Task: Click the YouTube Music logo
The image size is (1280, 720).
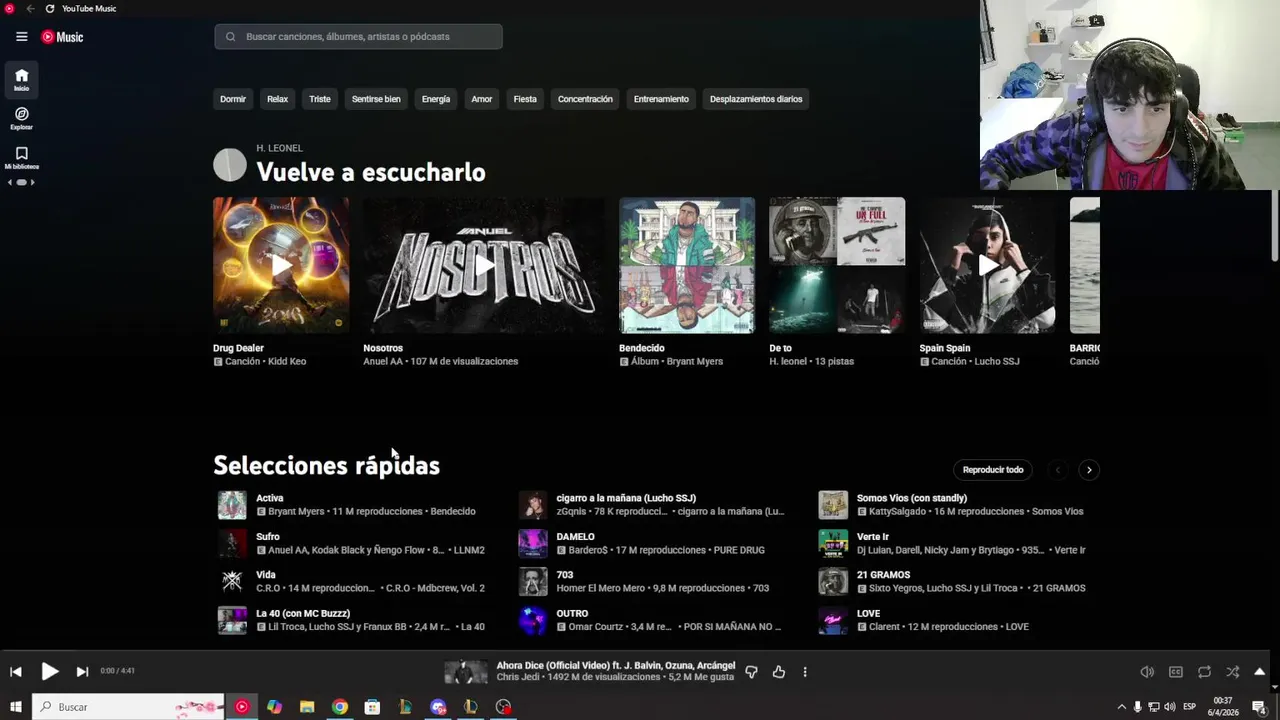Action: pyautogui.click(x=62, y=37)
